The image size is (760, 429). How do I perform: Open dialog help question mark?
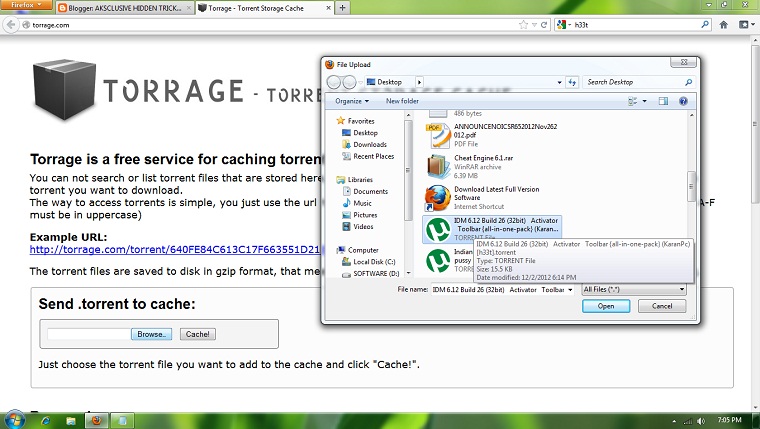683,101
